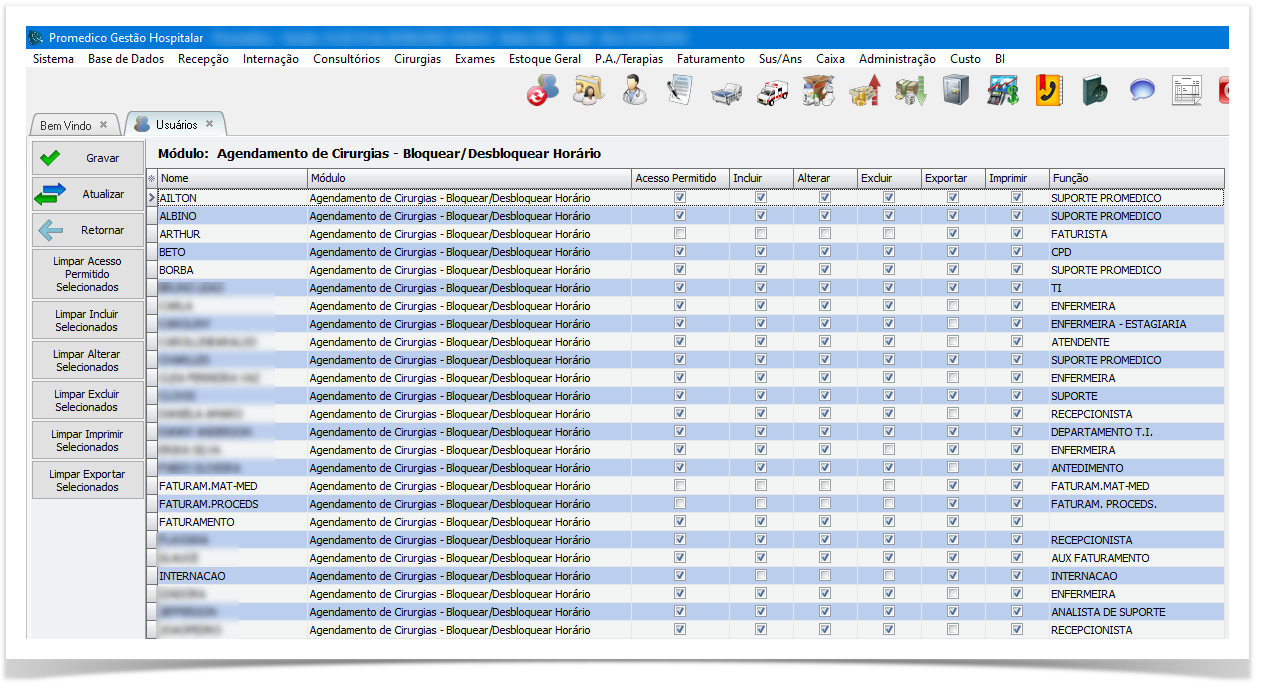Toggle Acesso Permitido checkbox for ARTHUR
Image resolution: width=1263 pixels, height=688 pixels.
point(680,234)
